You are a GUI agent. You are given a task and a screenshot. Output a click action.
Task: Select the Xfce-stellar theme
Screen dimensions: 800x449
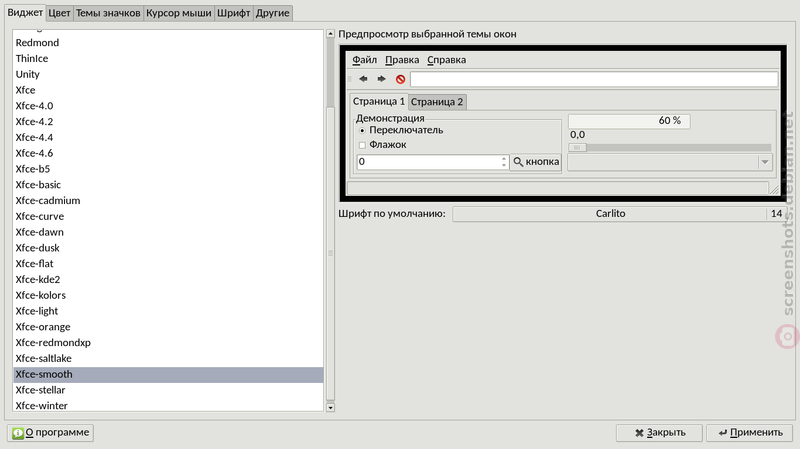(x=168, y=391)
